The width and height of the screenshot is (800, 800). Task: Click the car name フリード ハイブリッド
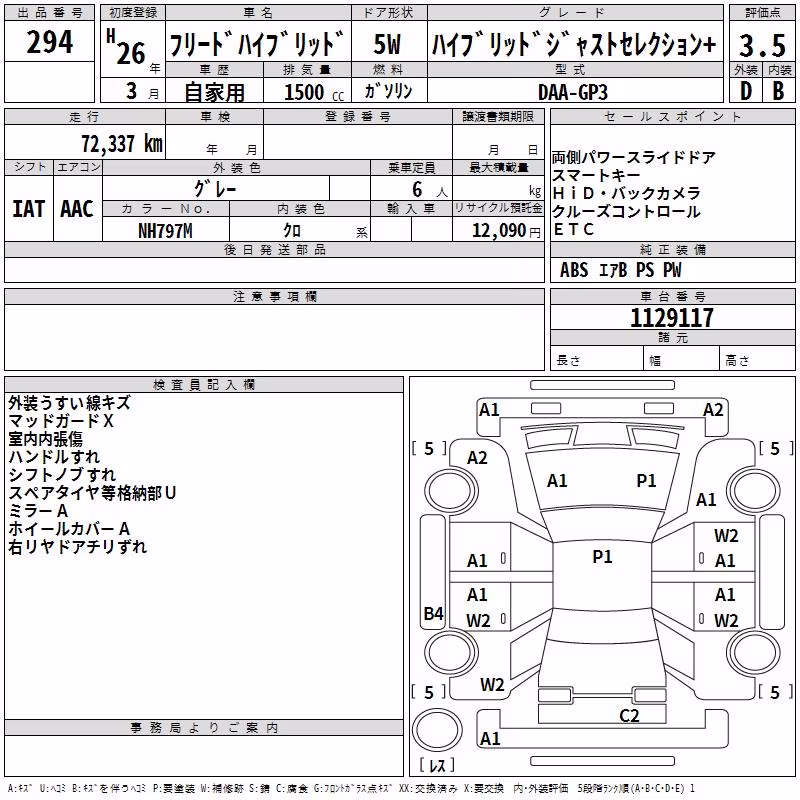[x=257, y=44]
